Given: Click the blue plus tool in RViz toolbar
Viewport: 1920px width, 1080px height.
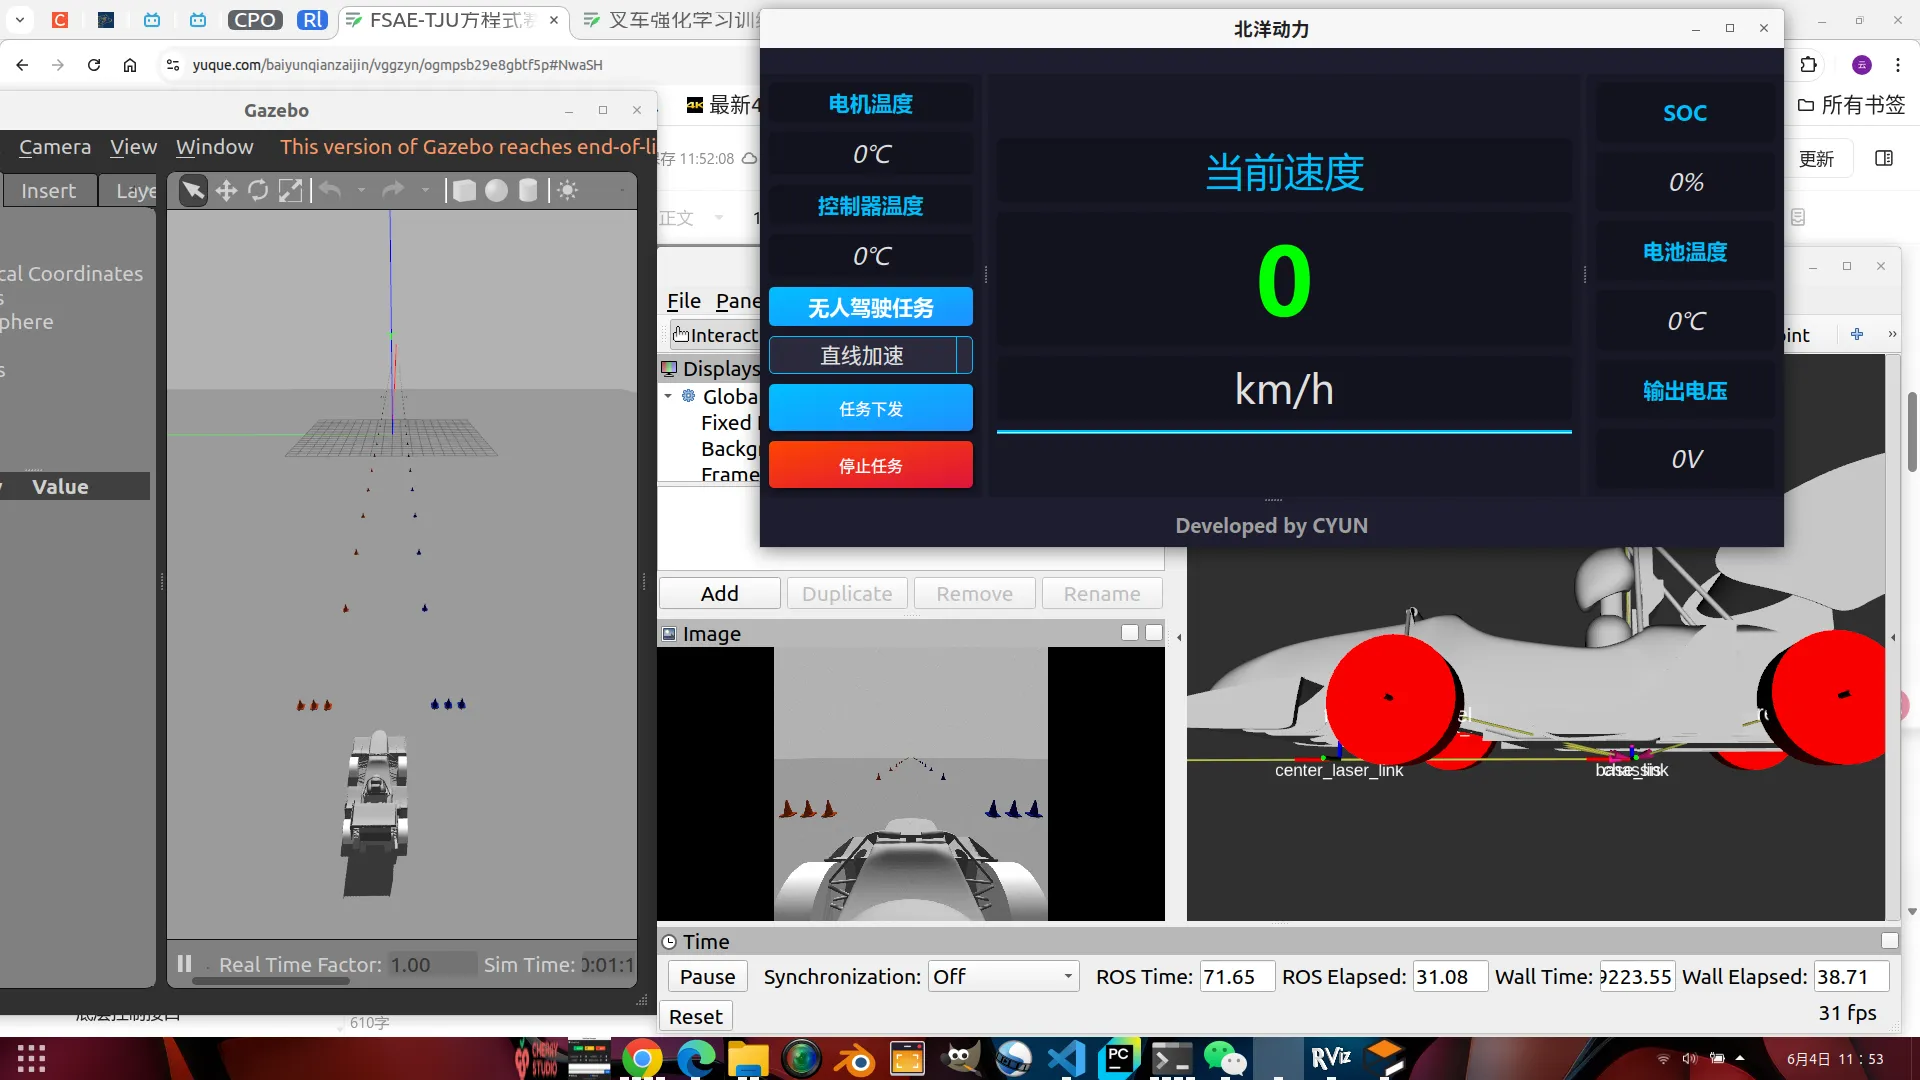Looking at the screenshot, I should point(1857,334).
